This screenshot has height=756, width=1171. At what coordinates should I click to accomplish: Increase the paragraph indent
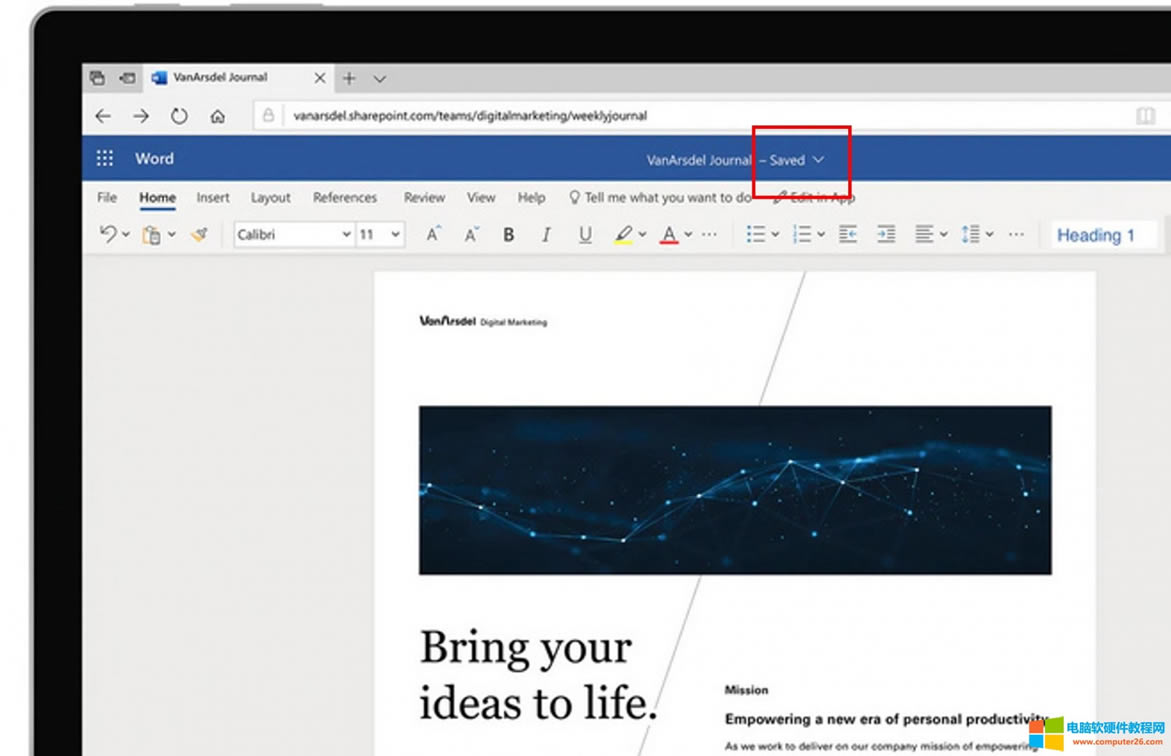pyautogui.click(x=886, y=235)
